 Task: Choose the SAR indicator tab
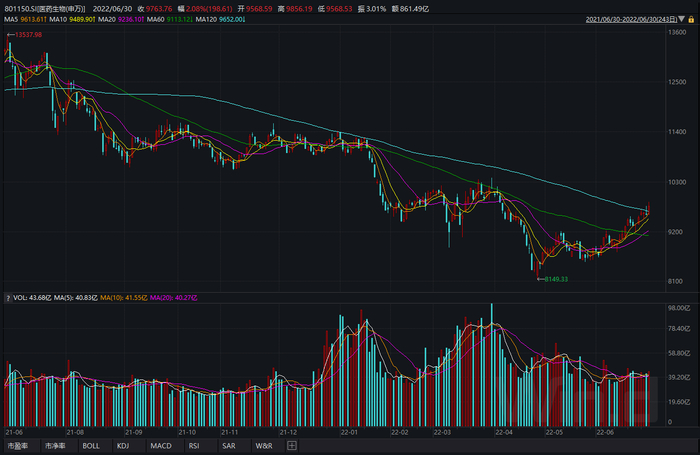(228, 446)
